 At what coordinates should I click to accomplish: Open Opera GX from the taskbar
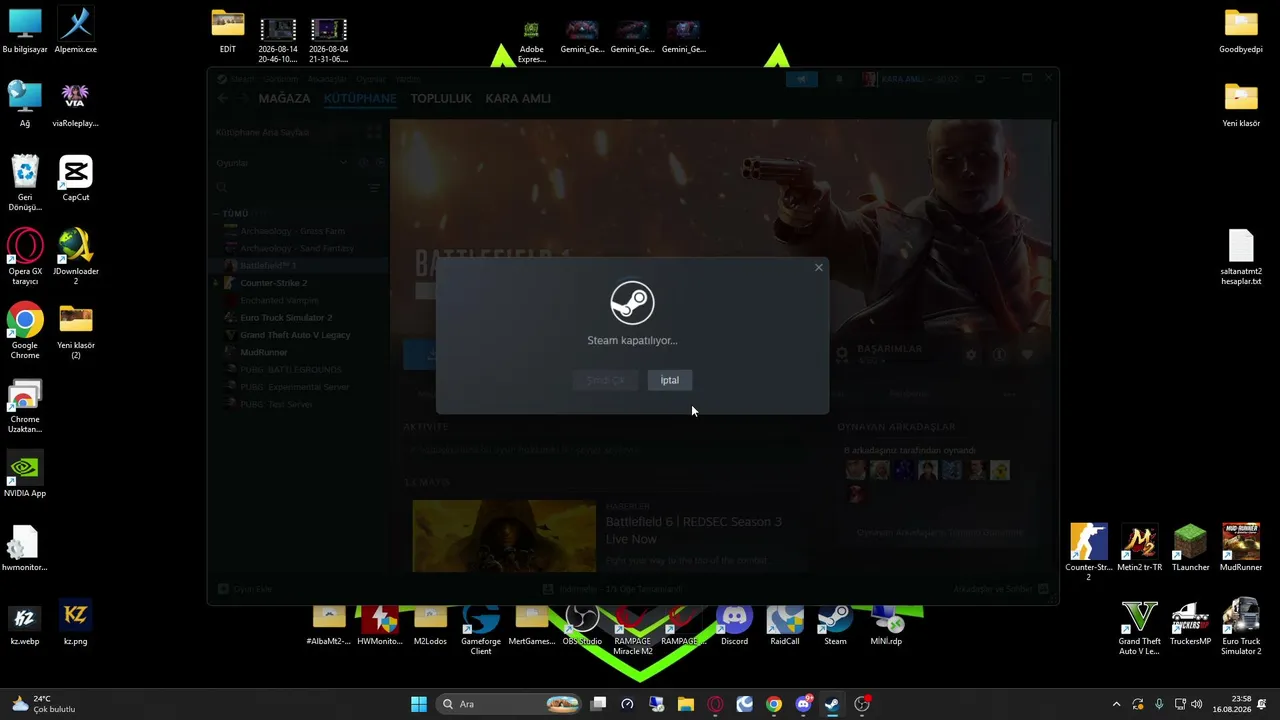coord(715,704)
